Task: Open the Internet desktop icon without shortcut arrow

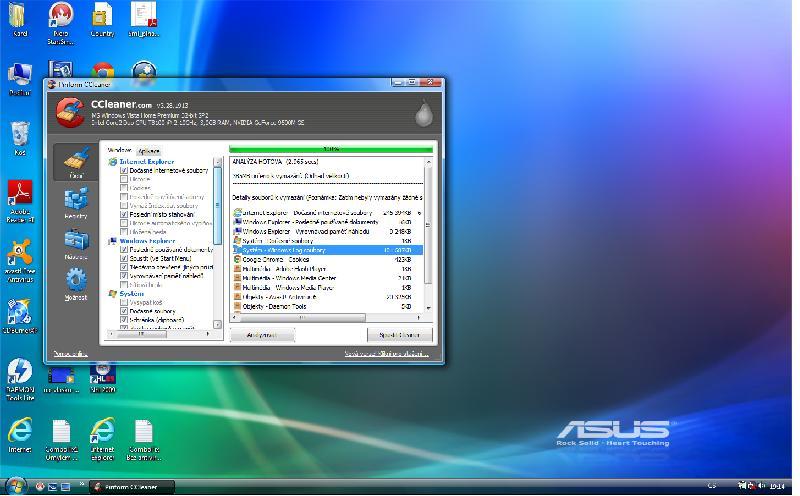Action: point(20,435)
